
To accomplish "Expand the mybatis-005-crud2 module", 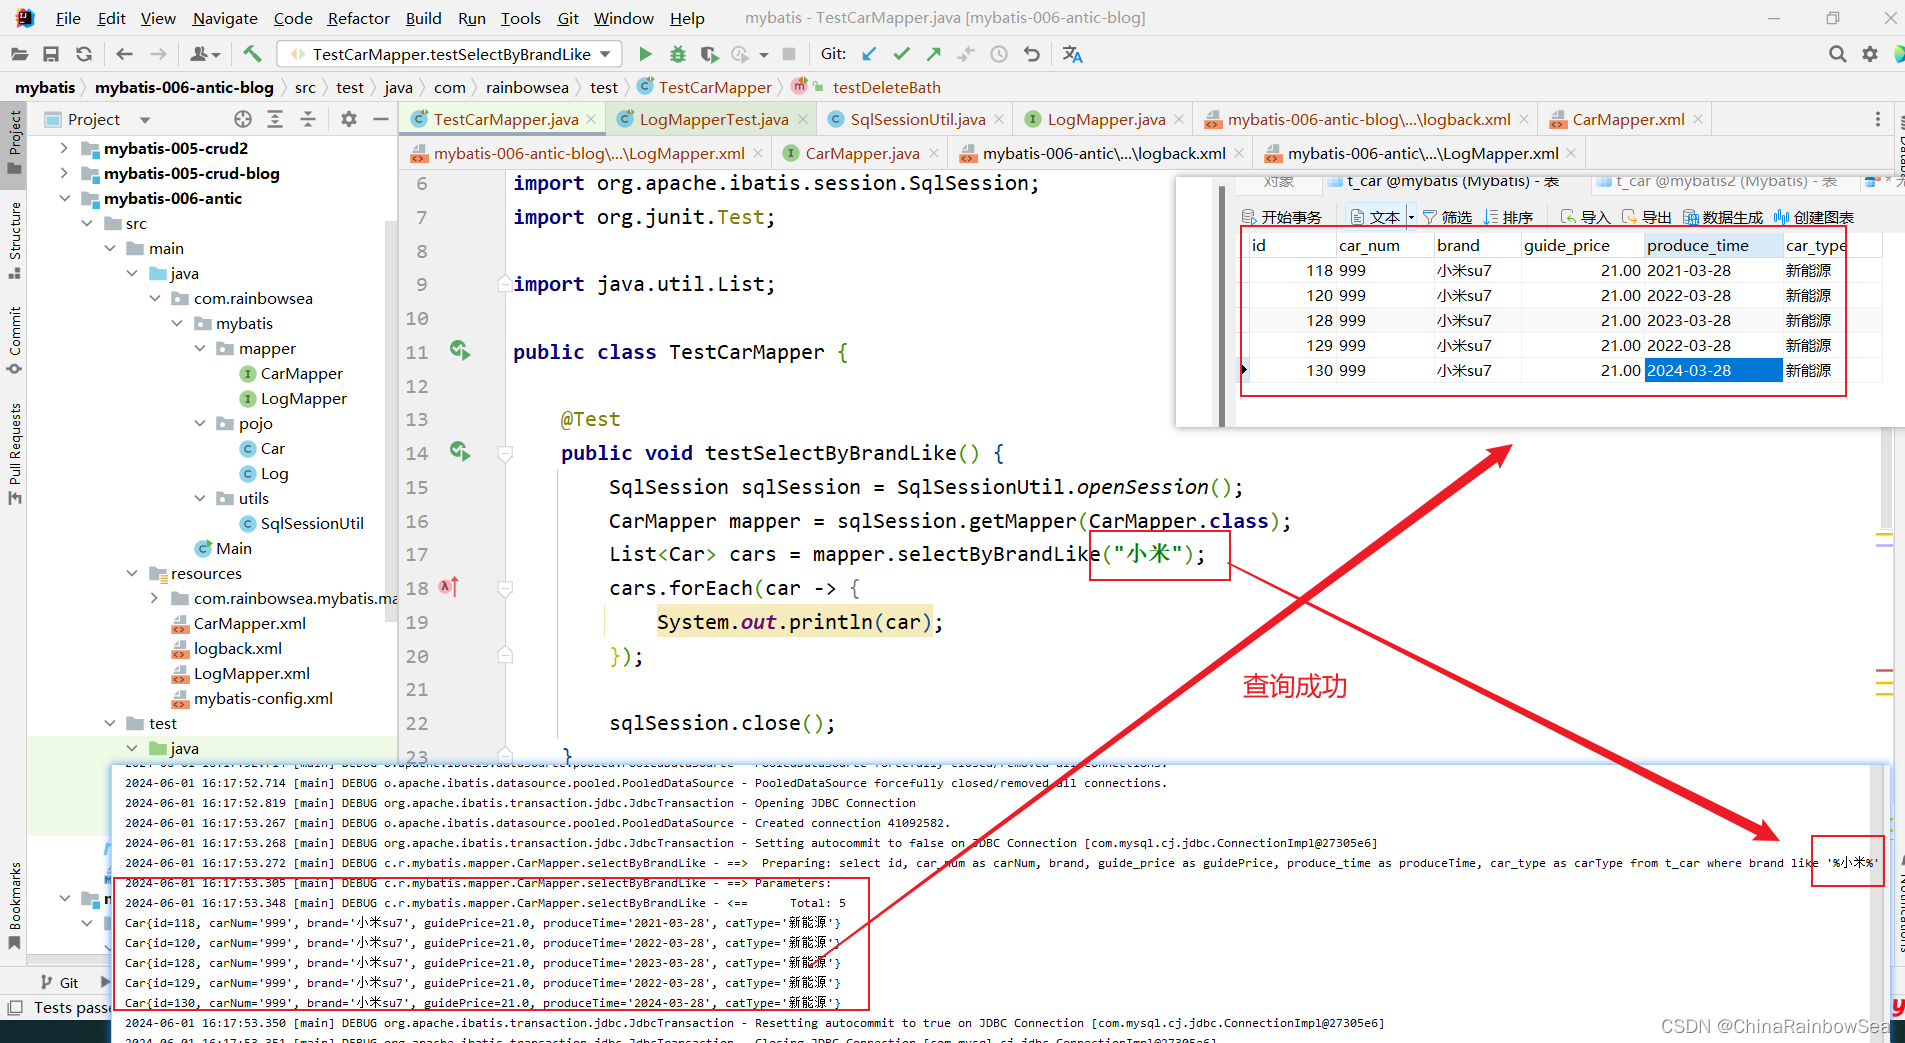I will coord(64,148).
